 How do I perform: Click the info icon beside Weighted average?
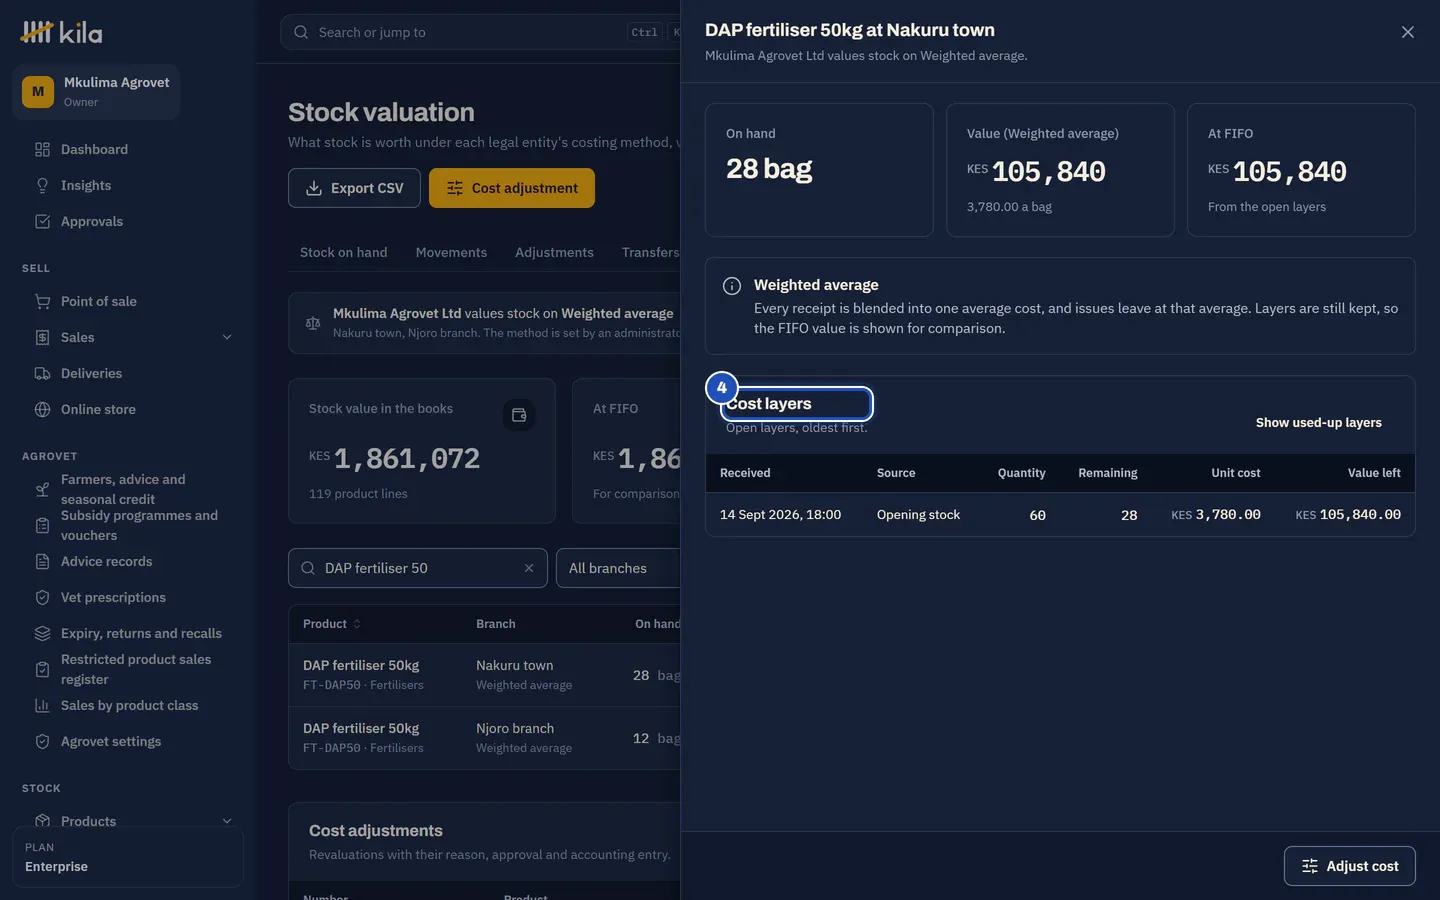pos(732,286)
